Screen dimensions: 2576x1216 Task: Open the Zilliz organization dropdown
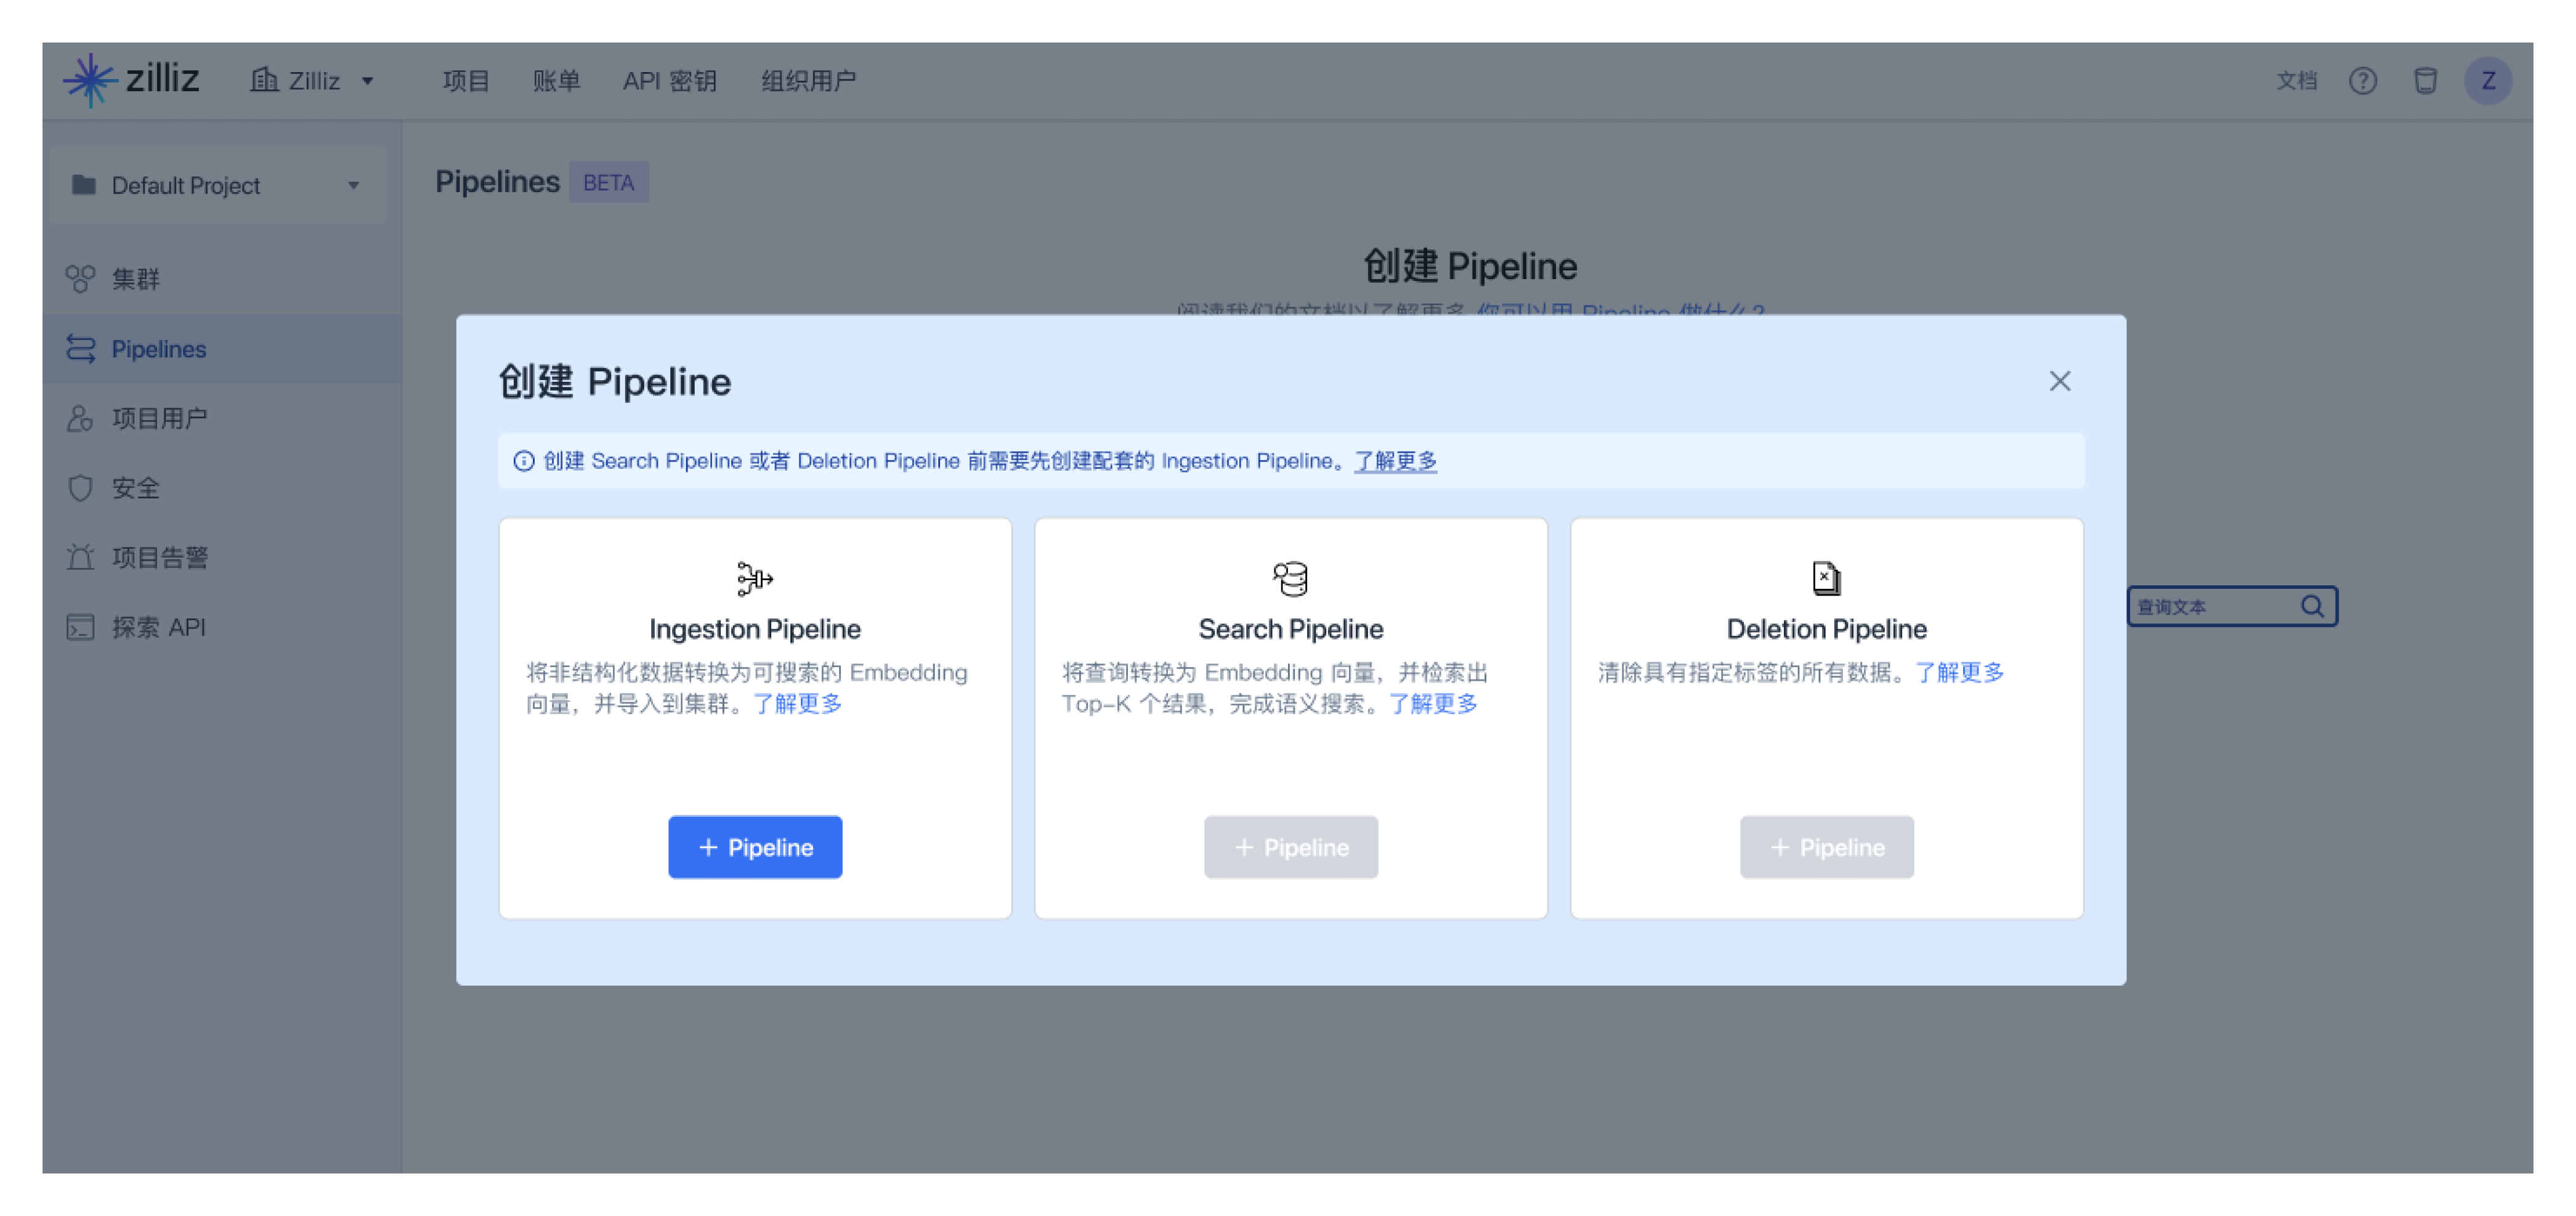click(313, 80)
